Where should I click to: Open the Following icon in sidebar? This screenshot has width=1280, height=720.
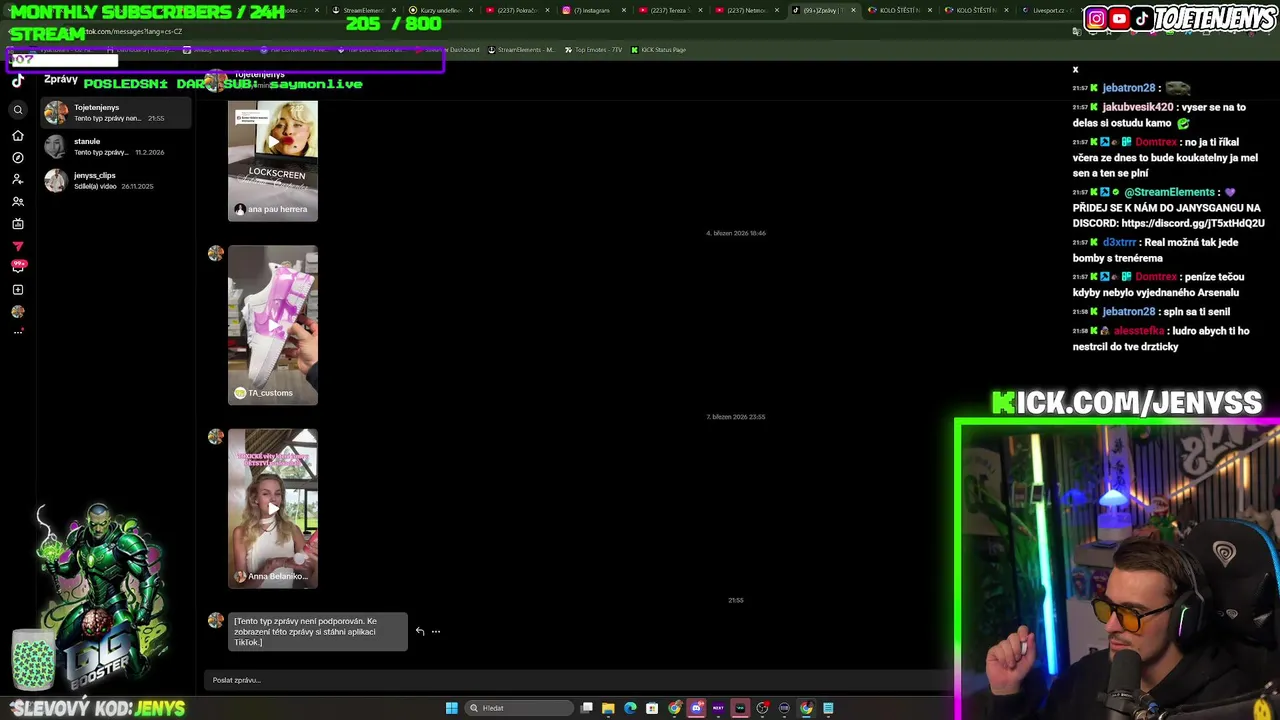pos(18,179)
